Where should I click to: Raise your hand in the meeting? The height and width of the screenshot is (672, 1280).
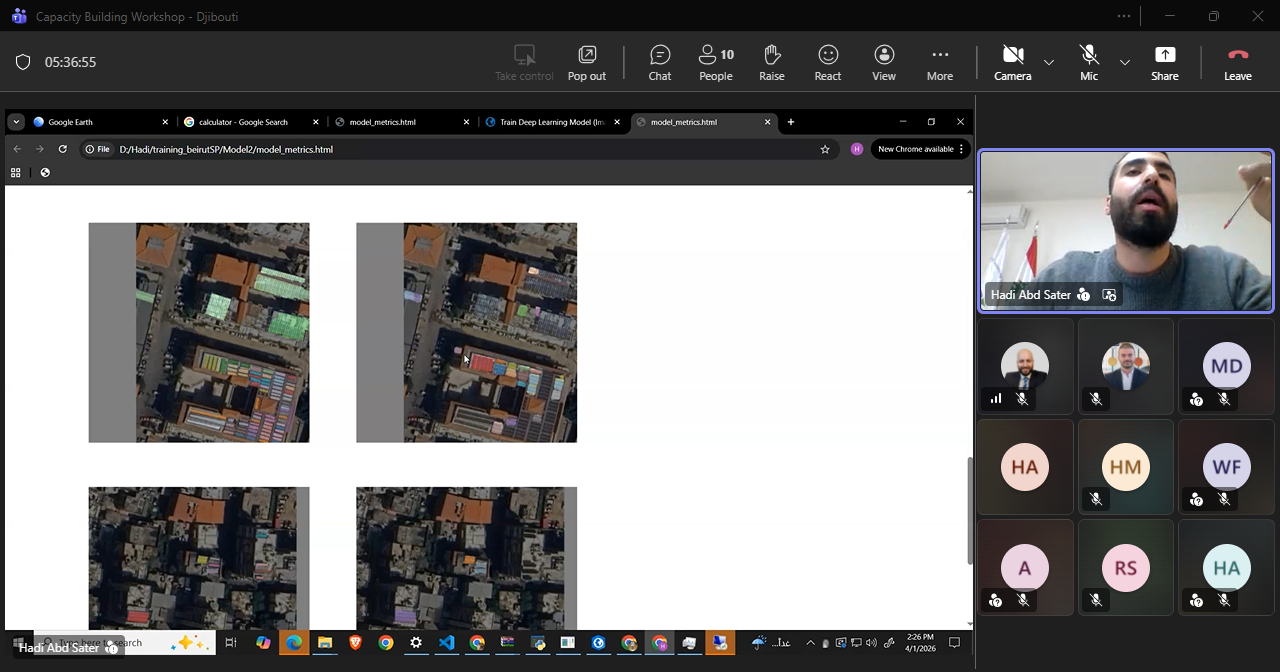[771, 62]
